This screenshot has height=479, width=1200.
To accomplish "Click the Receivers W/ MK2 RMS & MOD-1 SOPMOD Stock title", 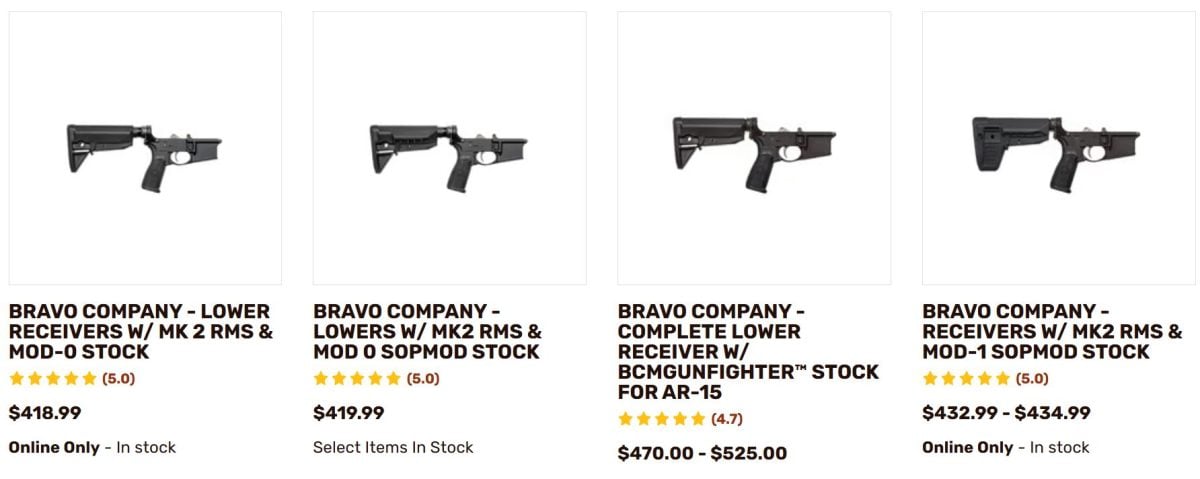I will 1052,332.
